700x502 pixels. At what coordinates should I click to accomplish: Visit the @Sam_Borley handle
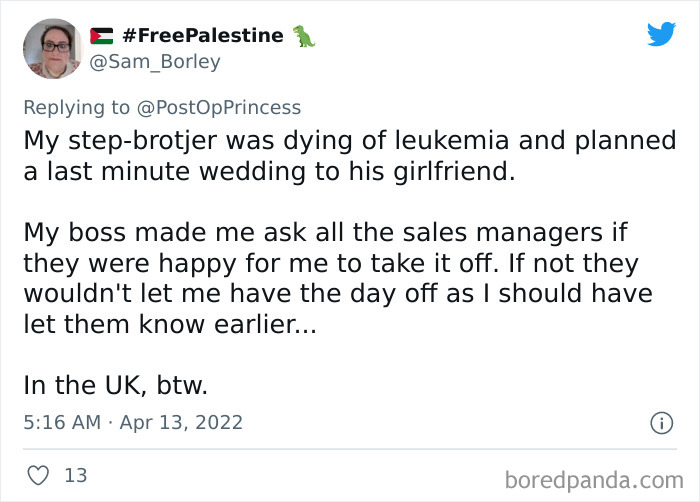coord(155,62)
